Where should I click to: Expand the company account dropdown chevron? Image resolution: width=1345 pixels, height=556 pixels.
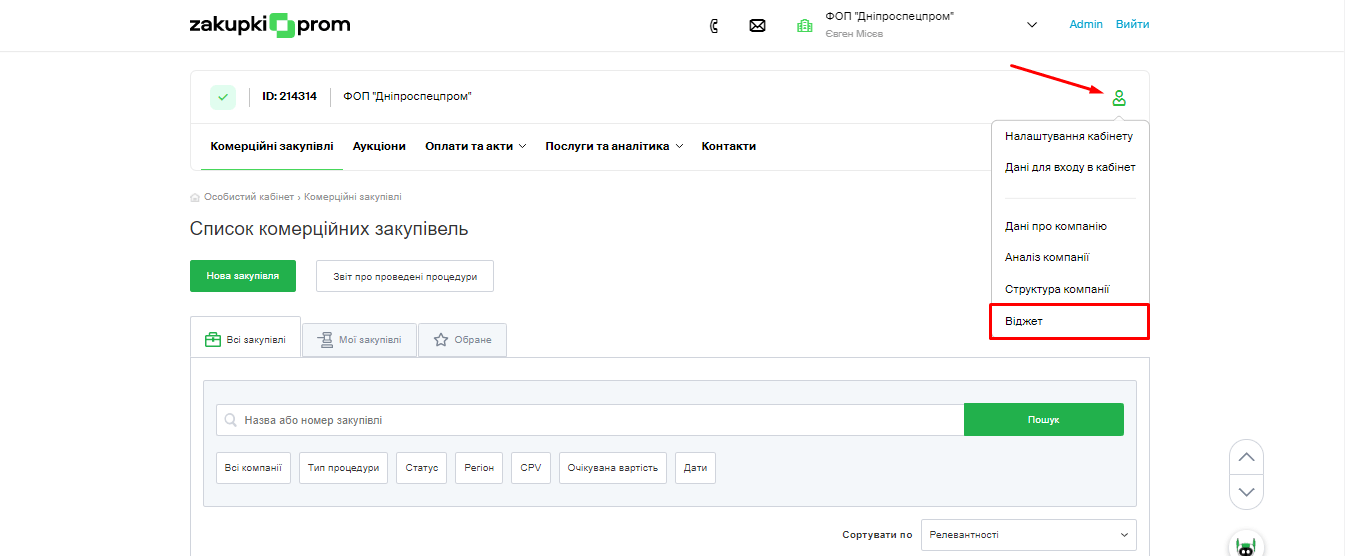click(x=1032, y=25)
